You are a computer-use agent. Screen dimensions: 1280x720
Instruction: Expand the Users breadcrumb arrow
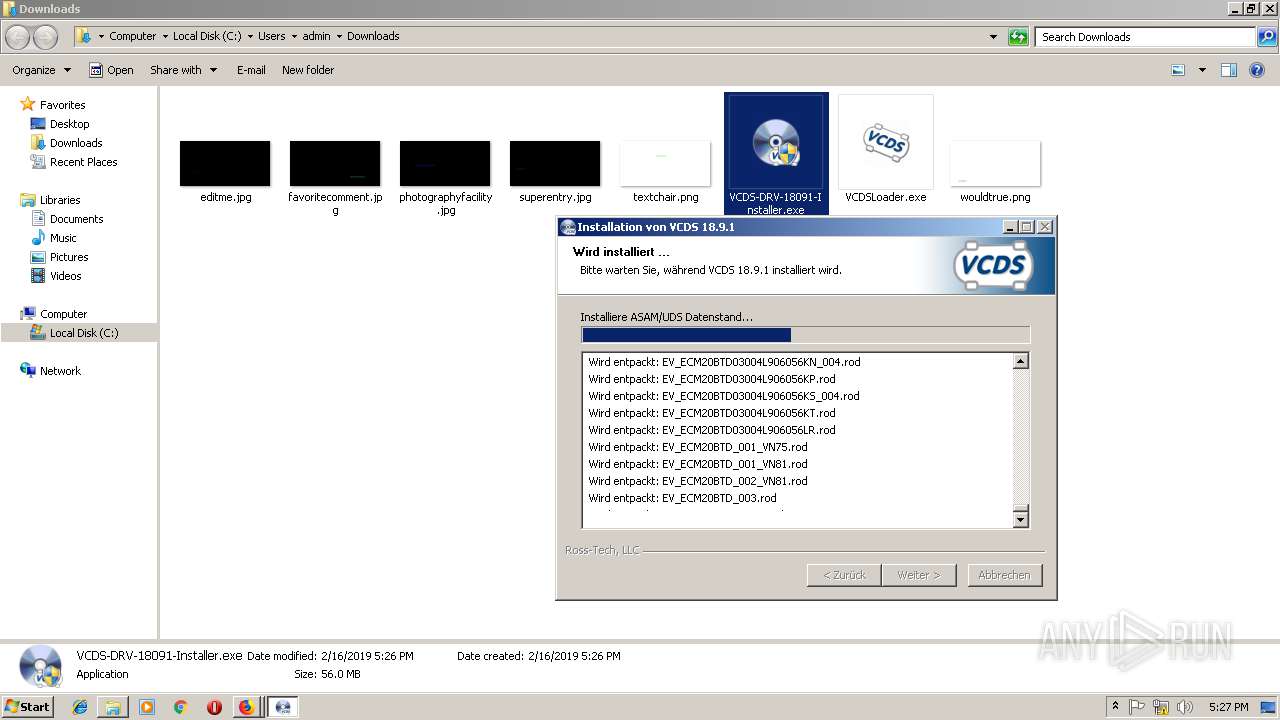[x=294, y=37]
